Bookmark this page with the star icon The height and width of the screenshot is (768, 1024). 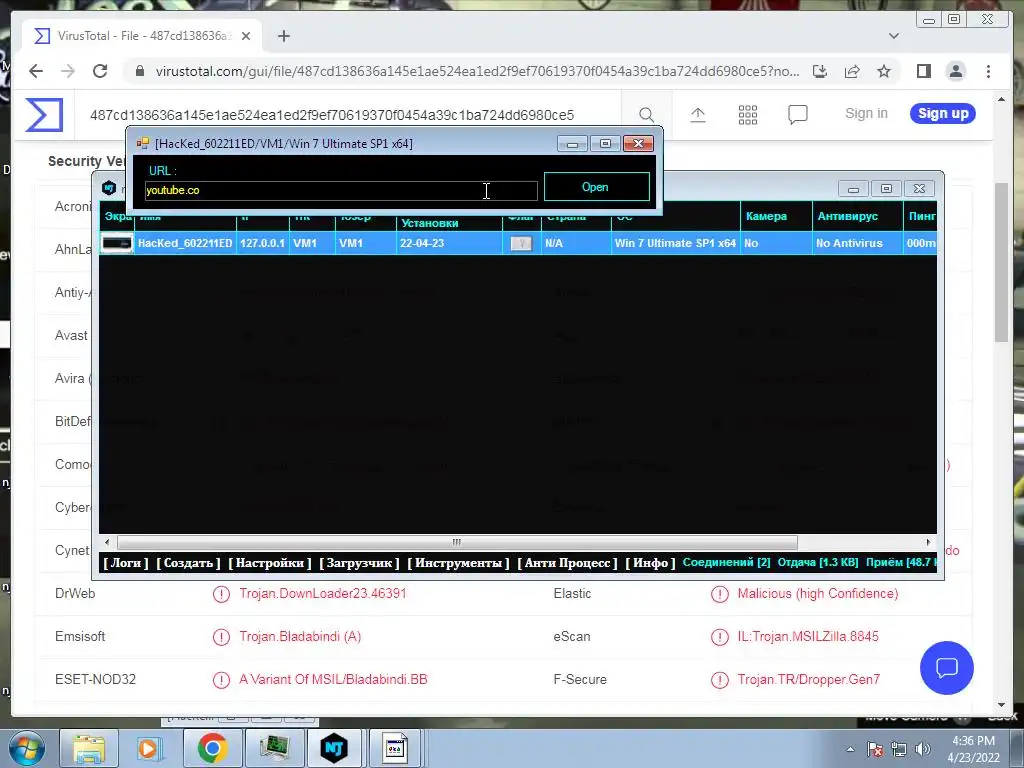point(884,71)
